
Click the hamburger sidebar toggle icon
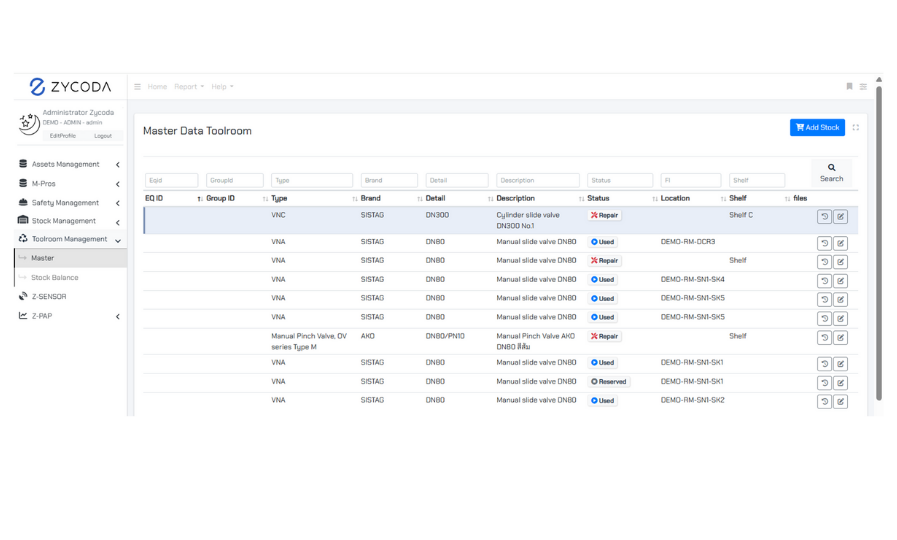138,87
